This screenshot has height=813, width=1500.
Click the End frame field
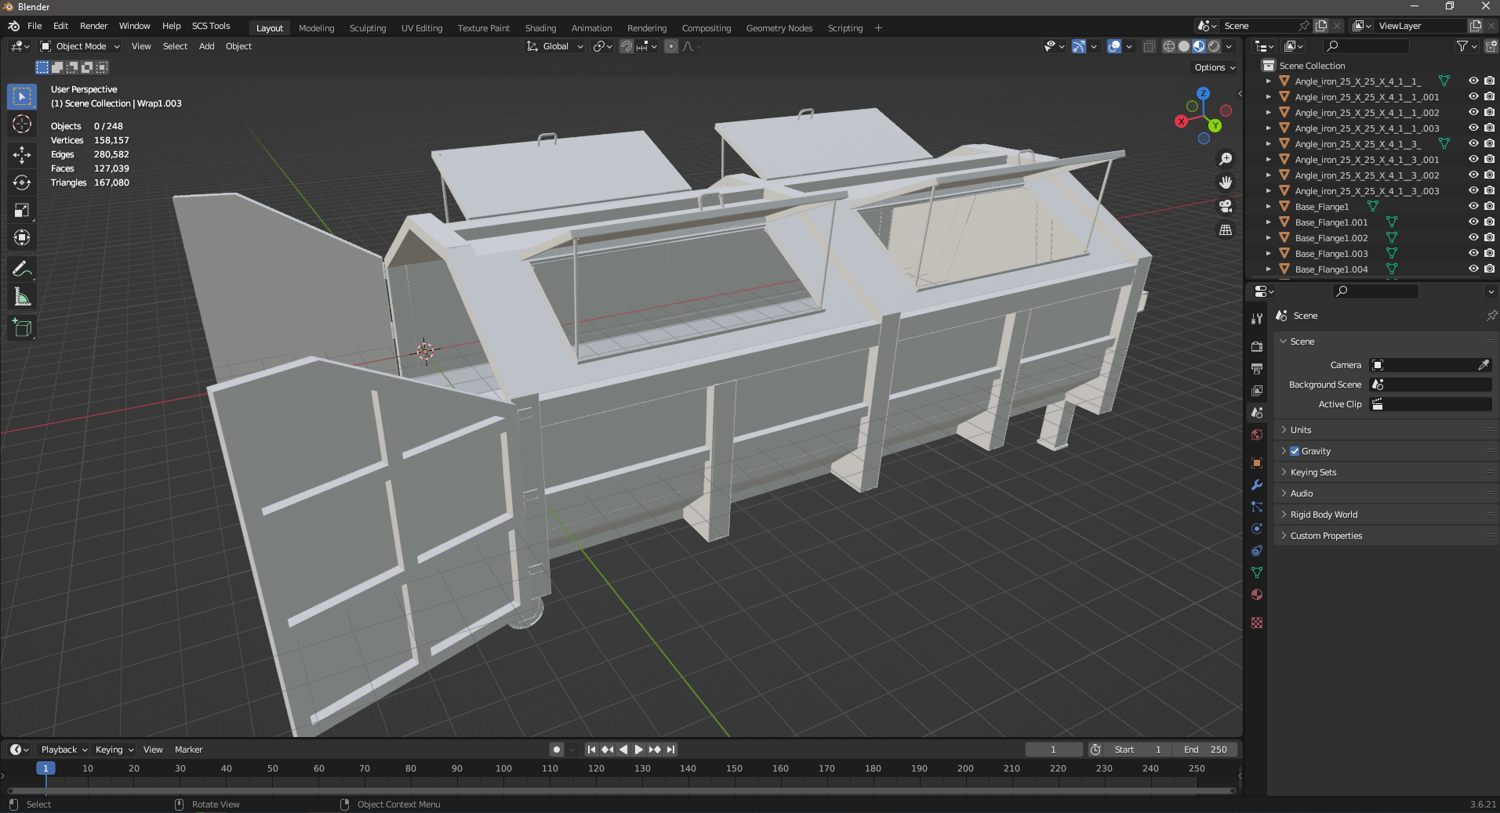[1206, 749]
